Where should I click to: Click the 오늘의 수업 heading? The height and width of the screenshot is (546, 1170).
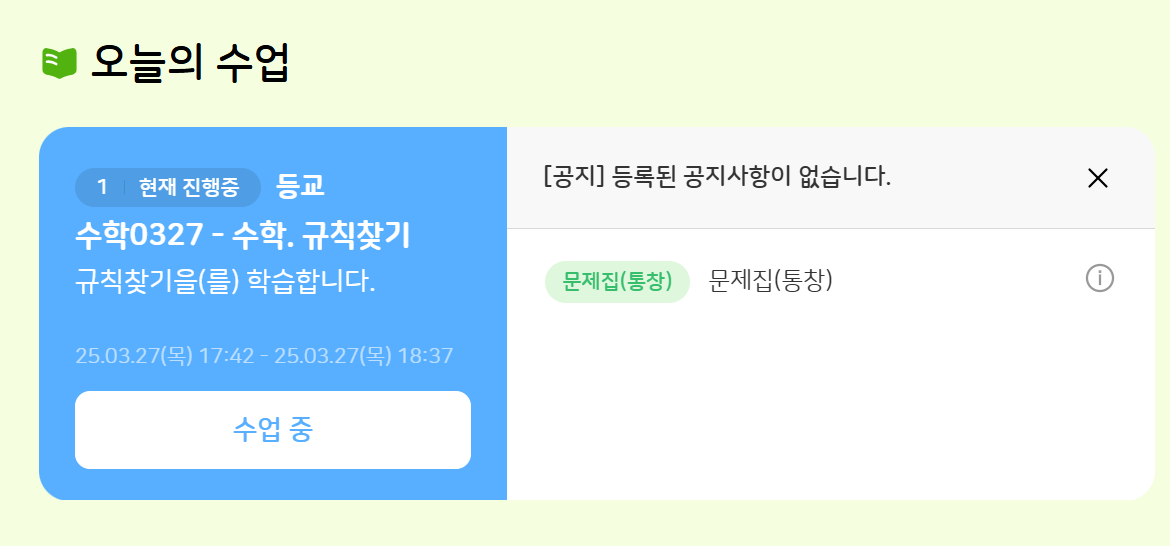[x=190, y=62]
